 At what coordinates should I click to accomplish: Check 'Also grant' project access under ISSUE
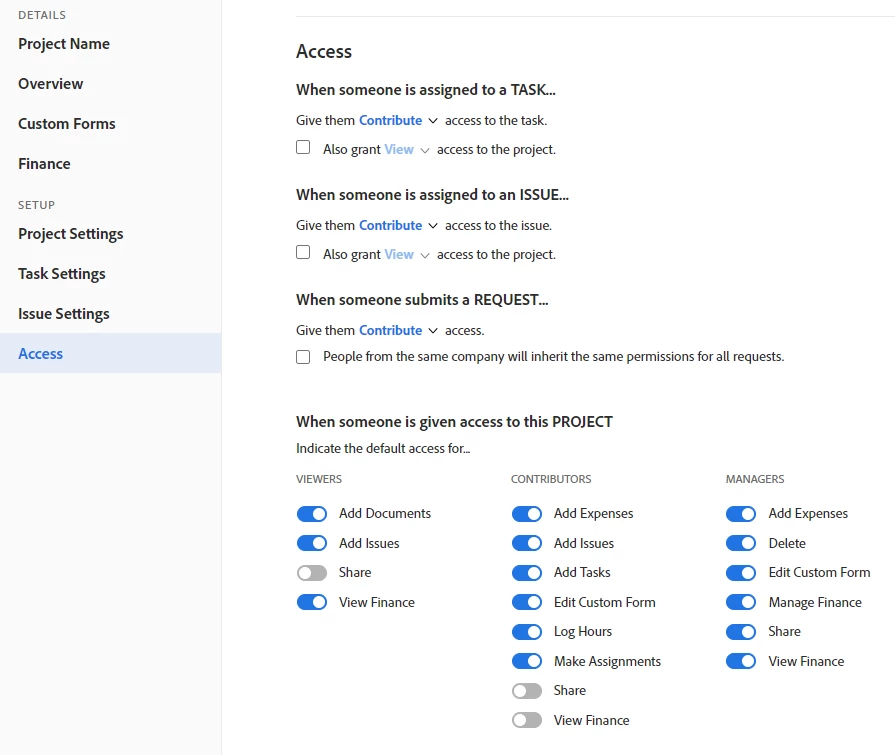click(x=303, y=252)
